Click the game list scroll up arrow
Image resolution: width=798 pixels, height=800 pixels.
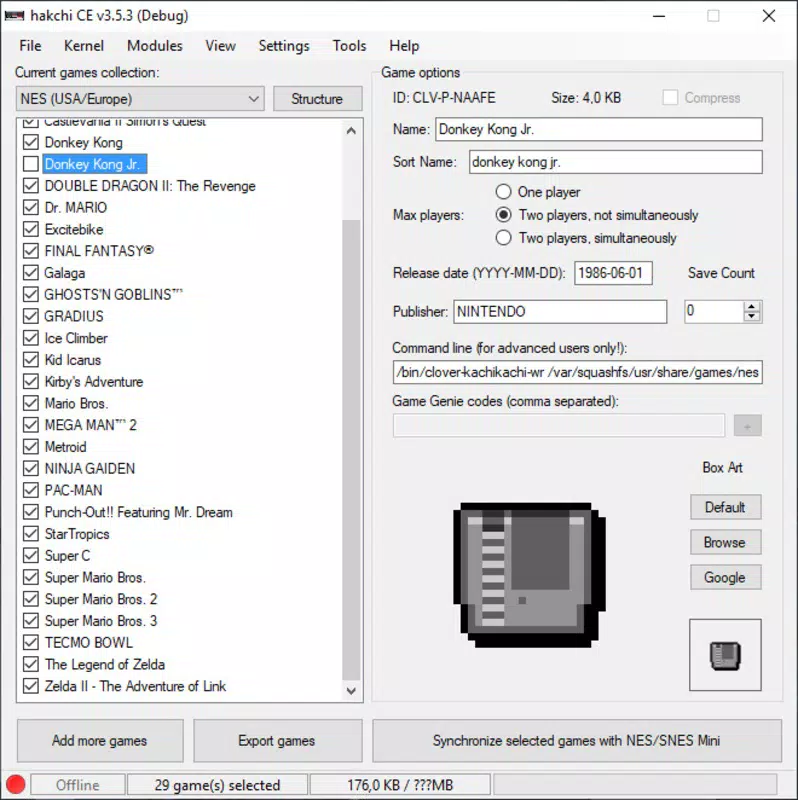coord(351,131)
